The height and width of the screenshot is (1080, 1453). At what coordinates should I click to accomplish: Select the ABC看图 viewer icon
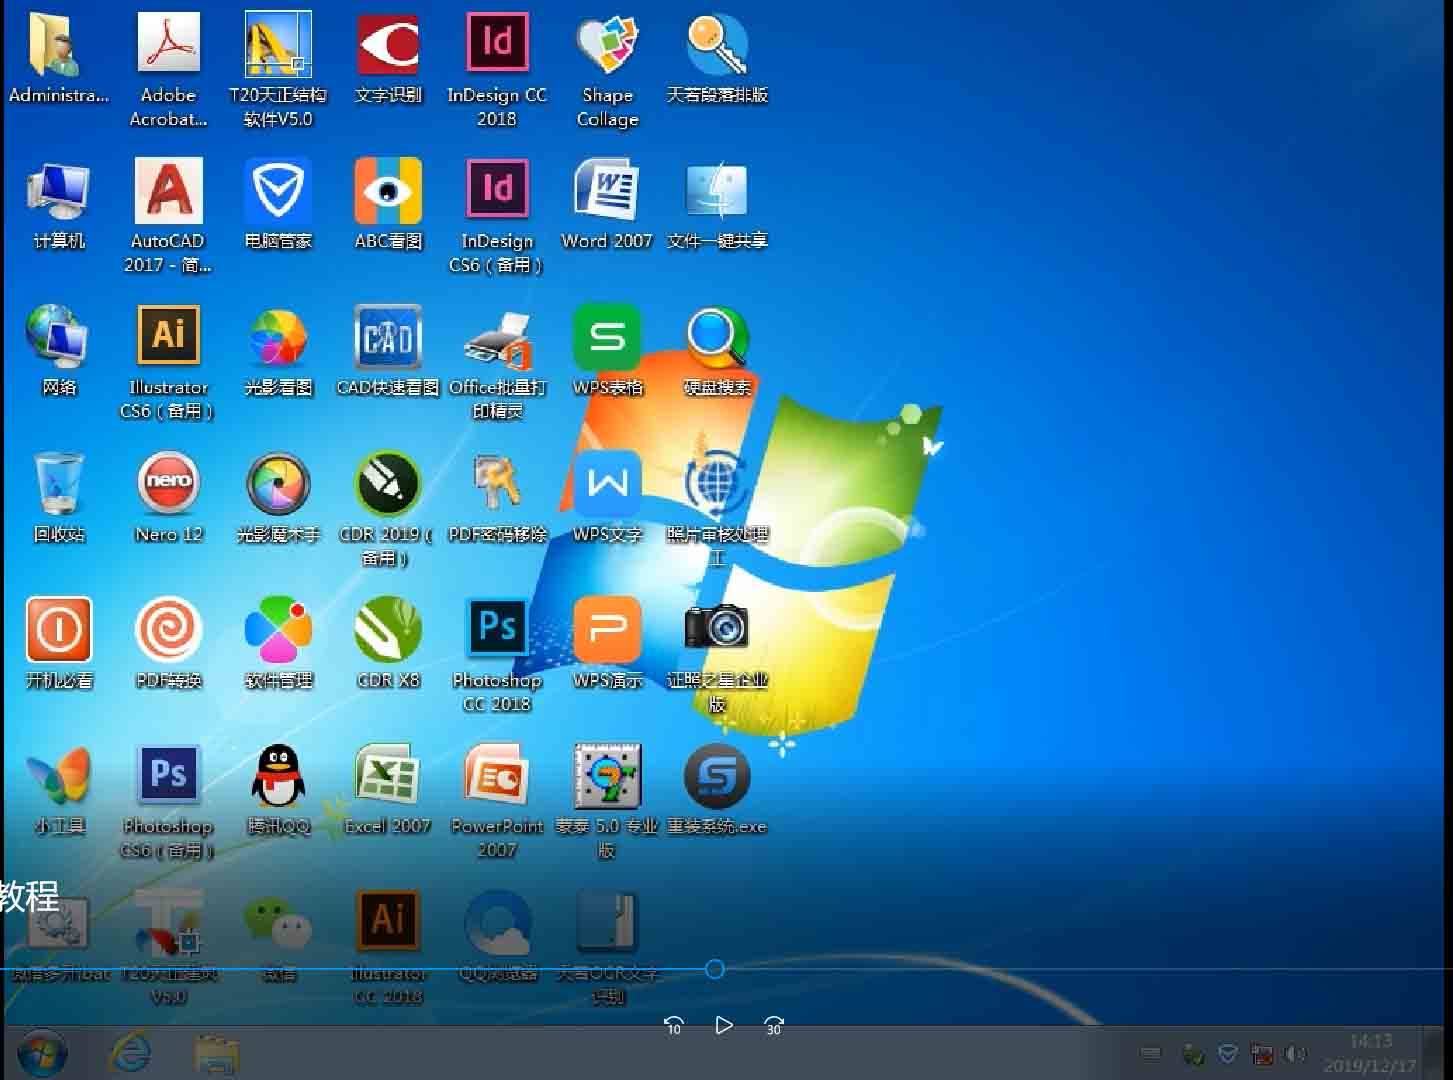[x=388, y=191]
